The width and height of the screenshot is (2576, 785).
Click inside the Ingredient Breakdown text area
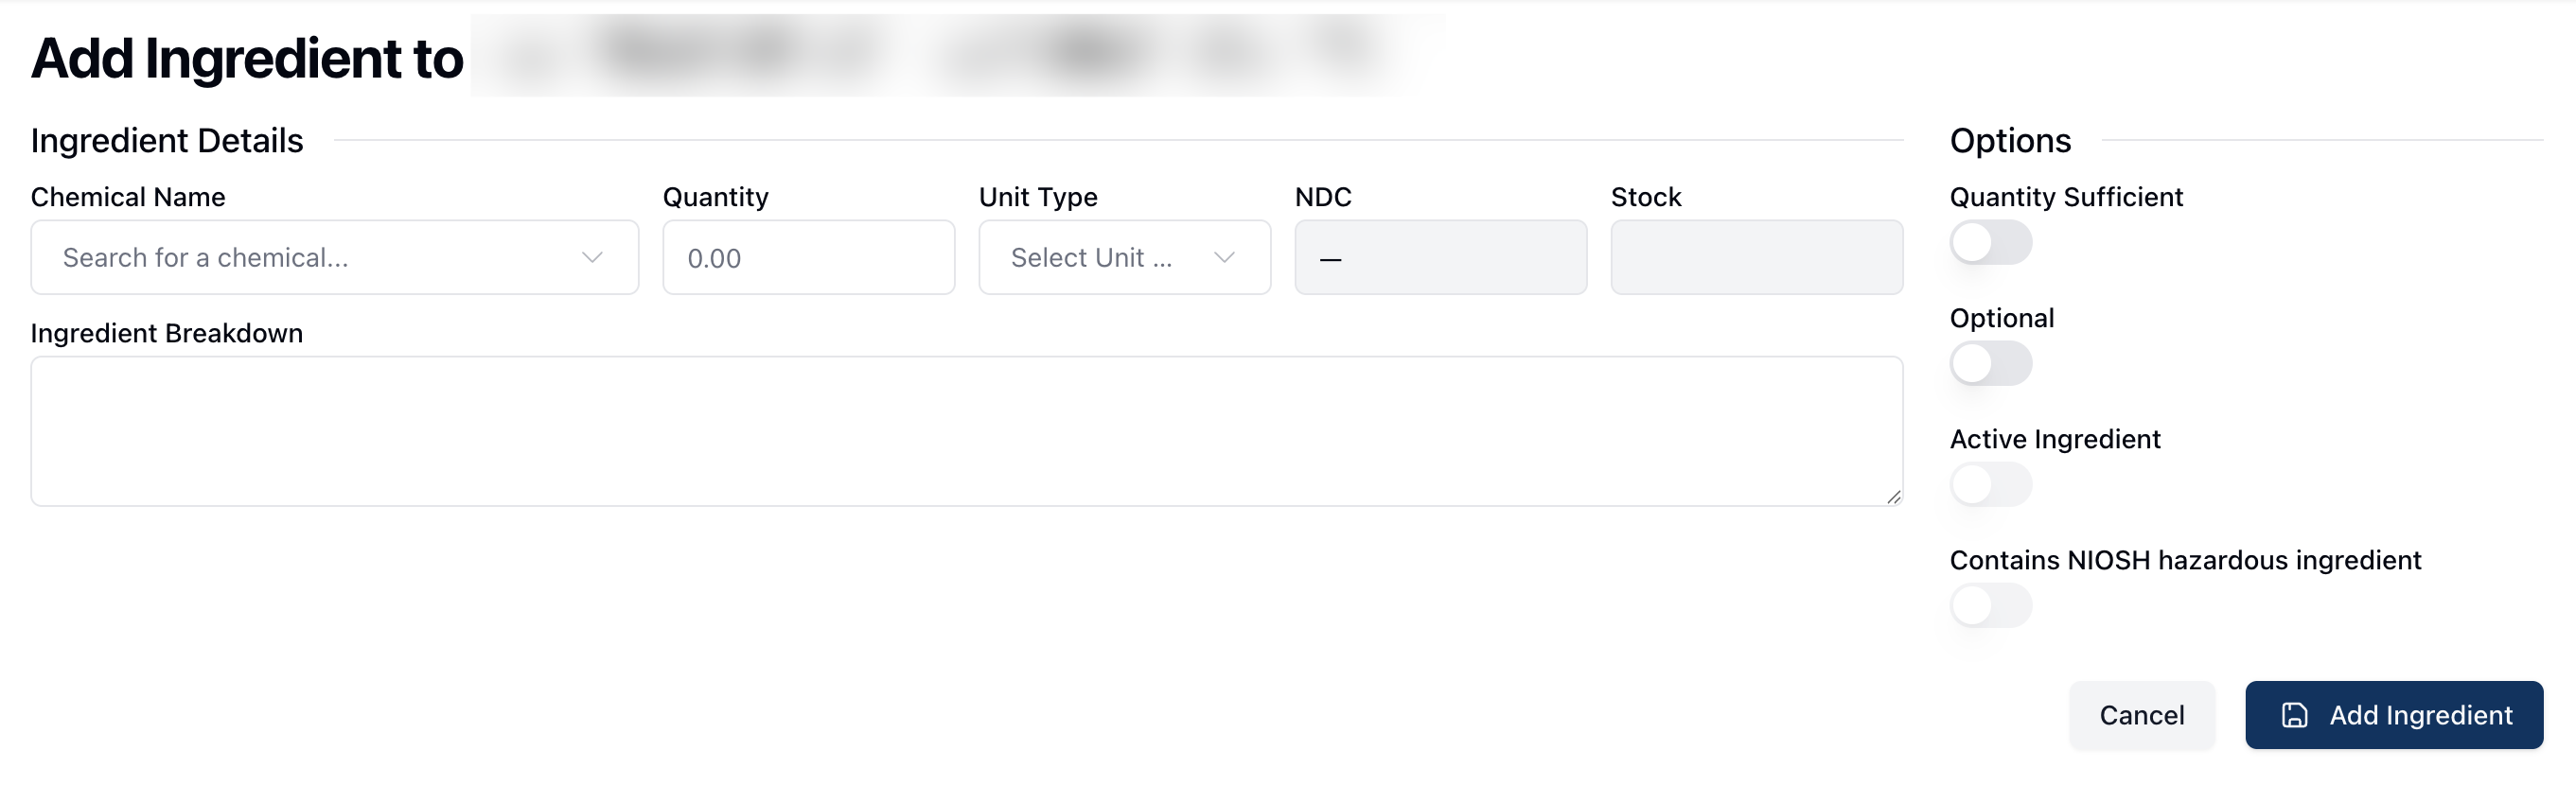pyautogui.click(x=966, y=431)
